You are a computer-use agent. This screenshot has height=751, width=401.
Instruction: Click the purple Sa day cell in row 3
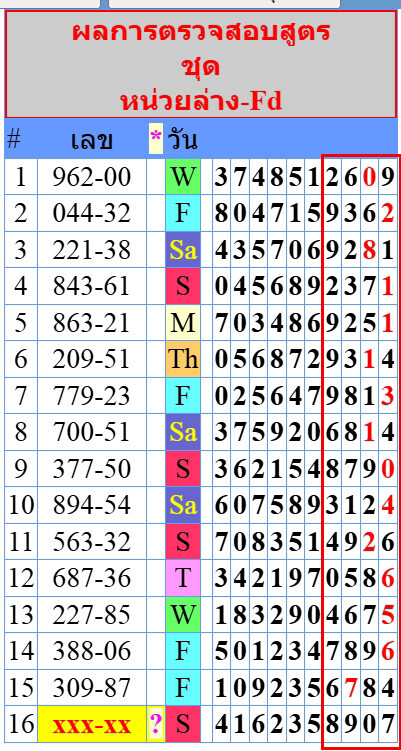183,250
